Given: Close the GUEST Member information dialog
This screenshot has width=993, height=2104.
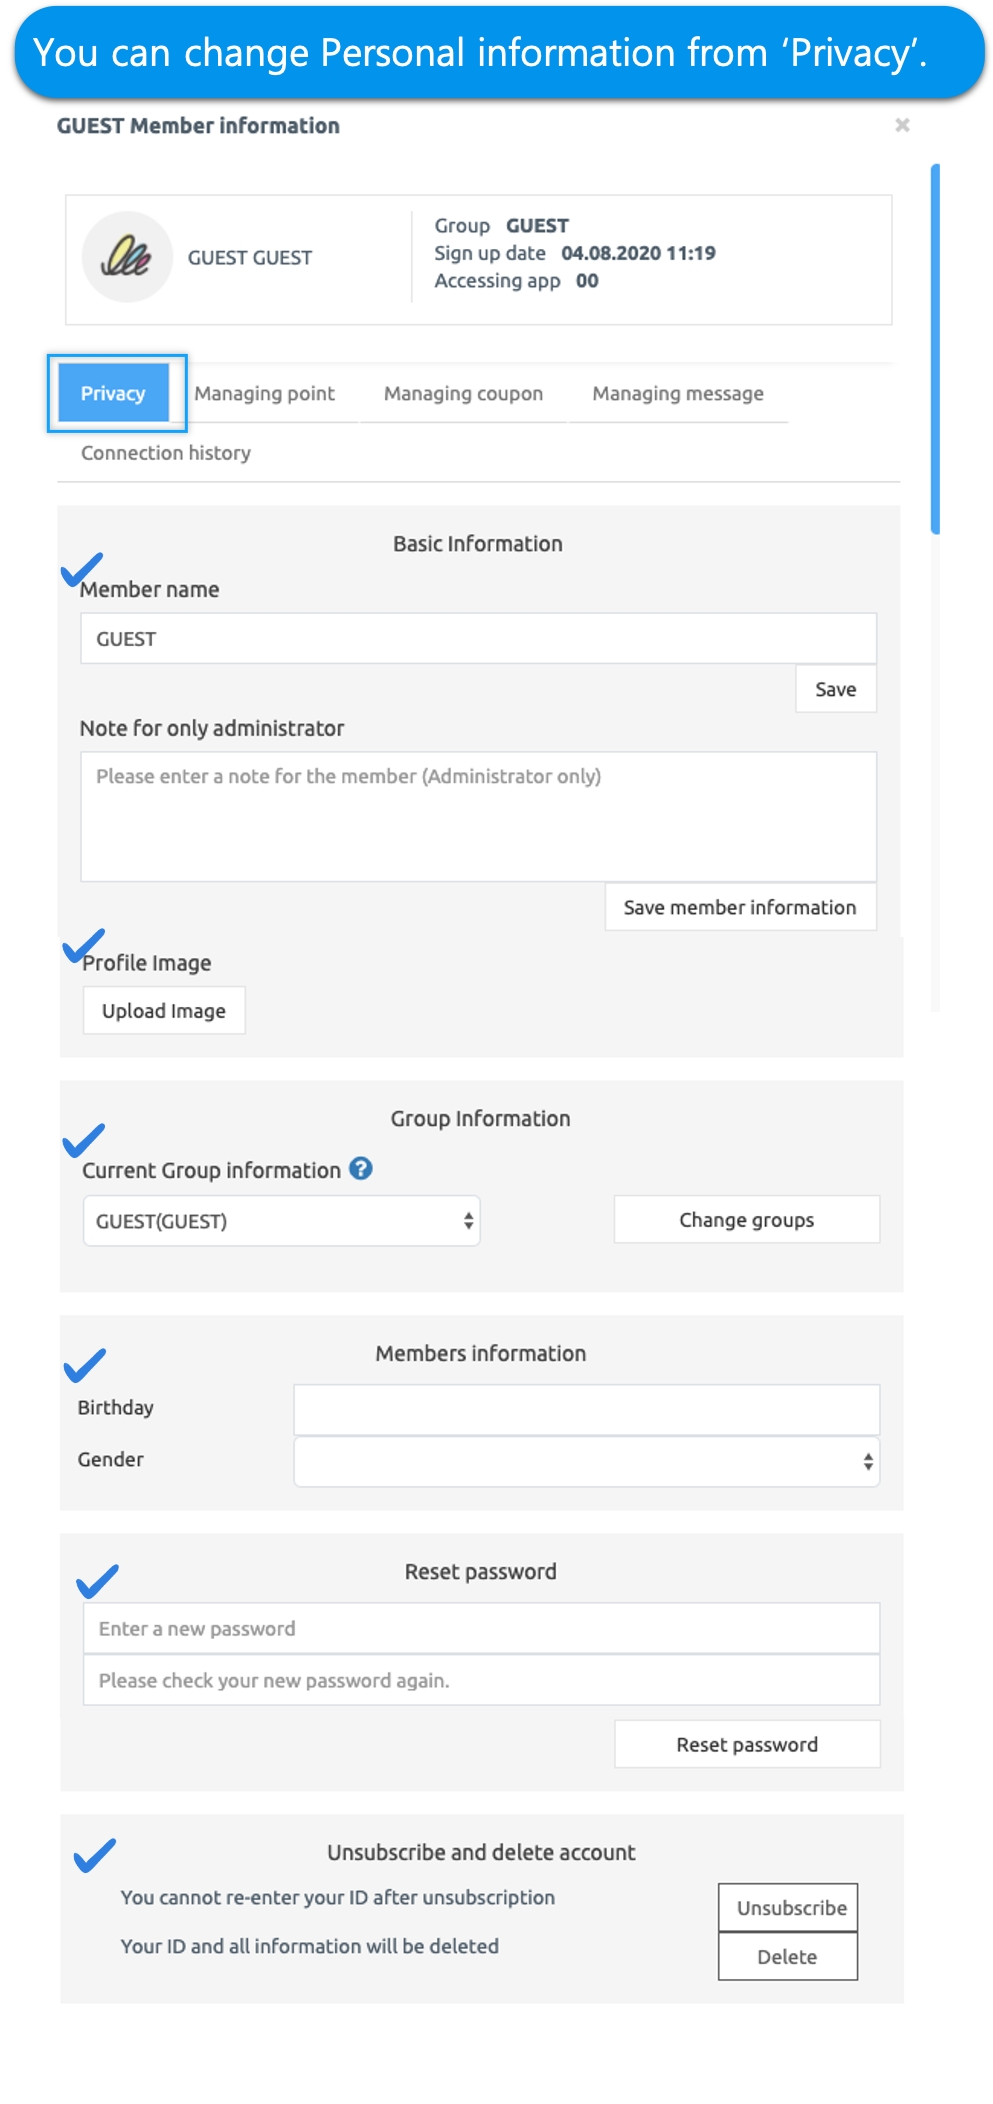Looking at the screenshot, I should pyautogui.click(x=902, y=125).
